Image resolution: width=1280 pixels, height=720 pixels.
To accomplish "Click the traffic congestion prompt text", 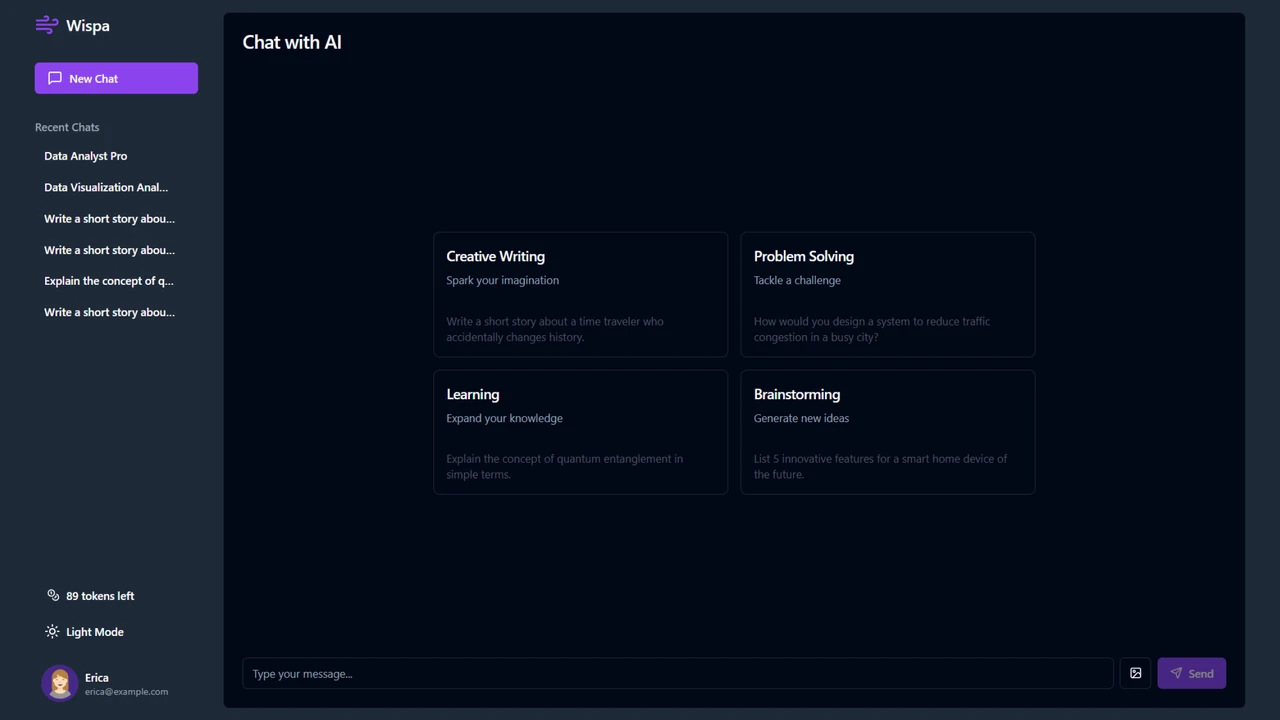I will click(872, 329).
